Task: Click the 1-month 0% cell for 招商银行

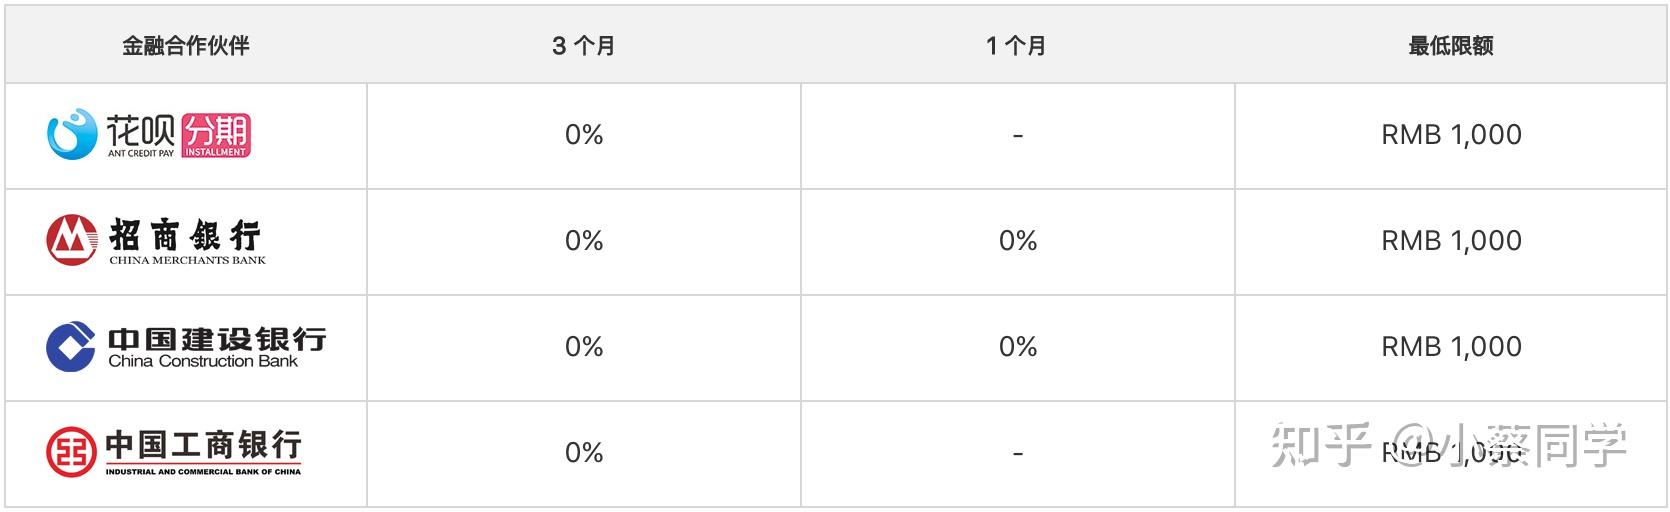Action: (x=1018, y=240)
